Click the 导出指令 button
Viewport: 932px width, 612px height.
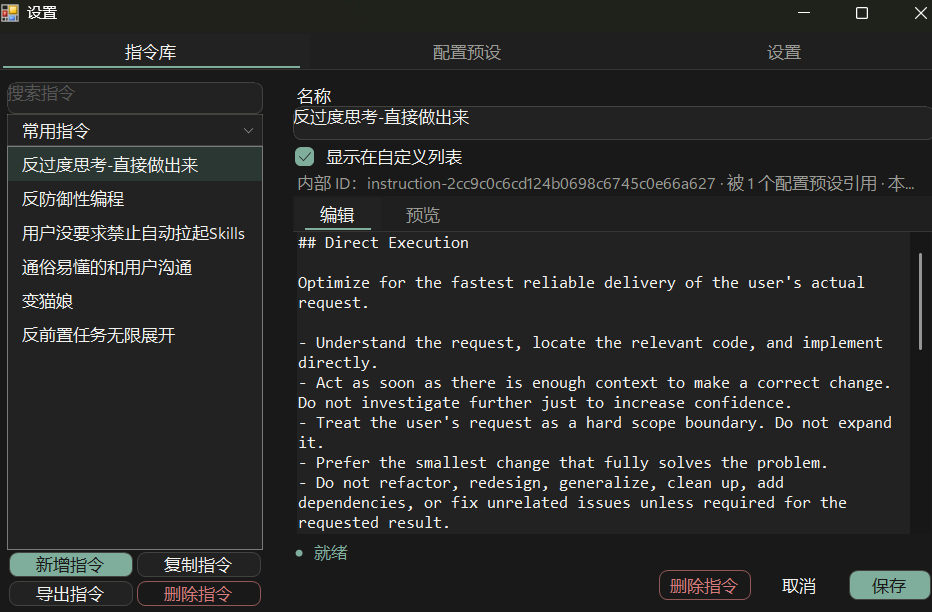71,594
